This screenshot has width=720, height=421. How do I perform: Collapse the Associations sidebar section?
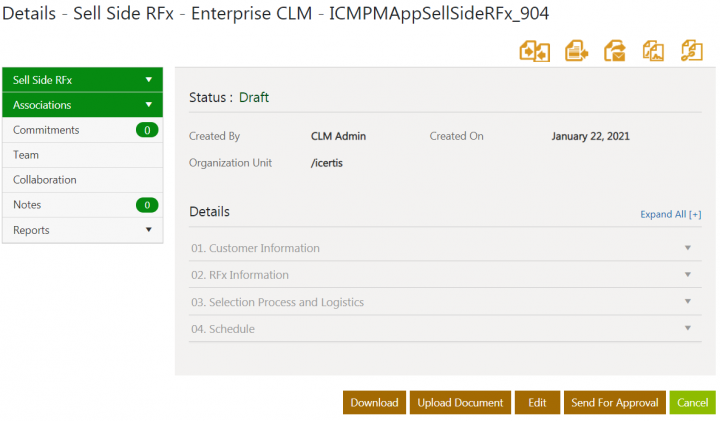[148, 104]
